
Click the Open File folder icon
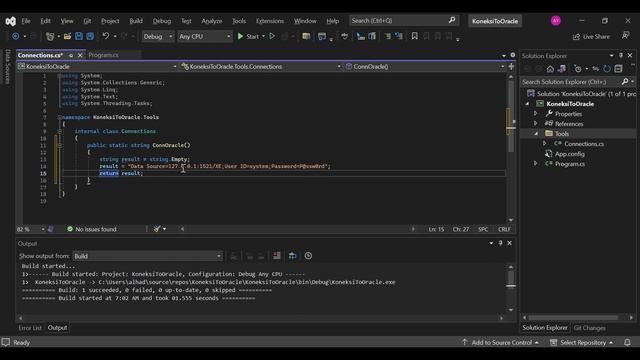[67, 36]
